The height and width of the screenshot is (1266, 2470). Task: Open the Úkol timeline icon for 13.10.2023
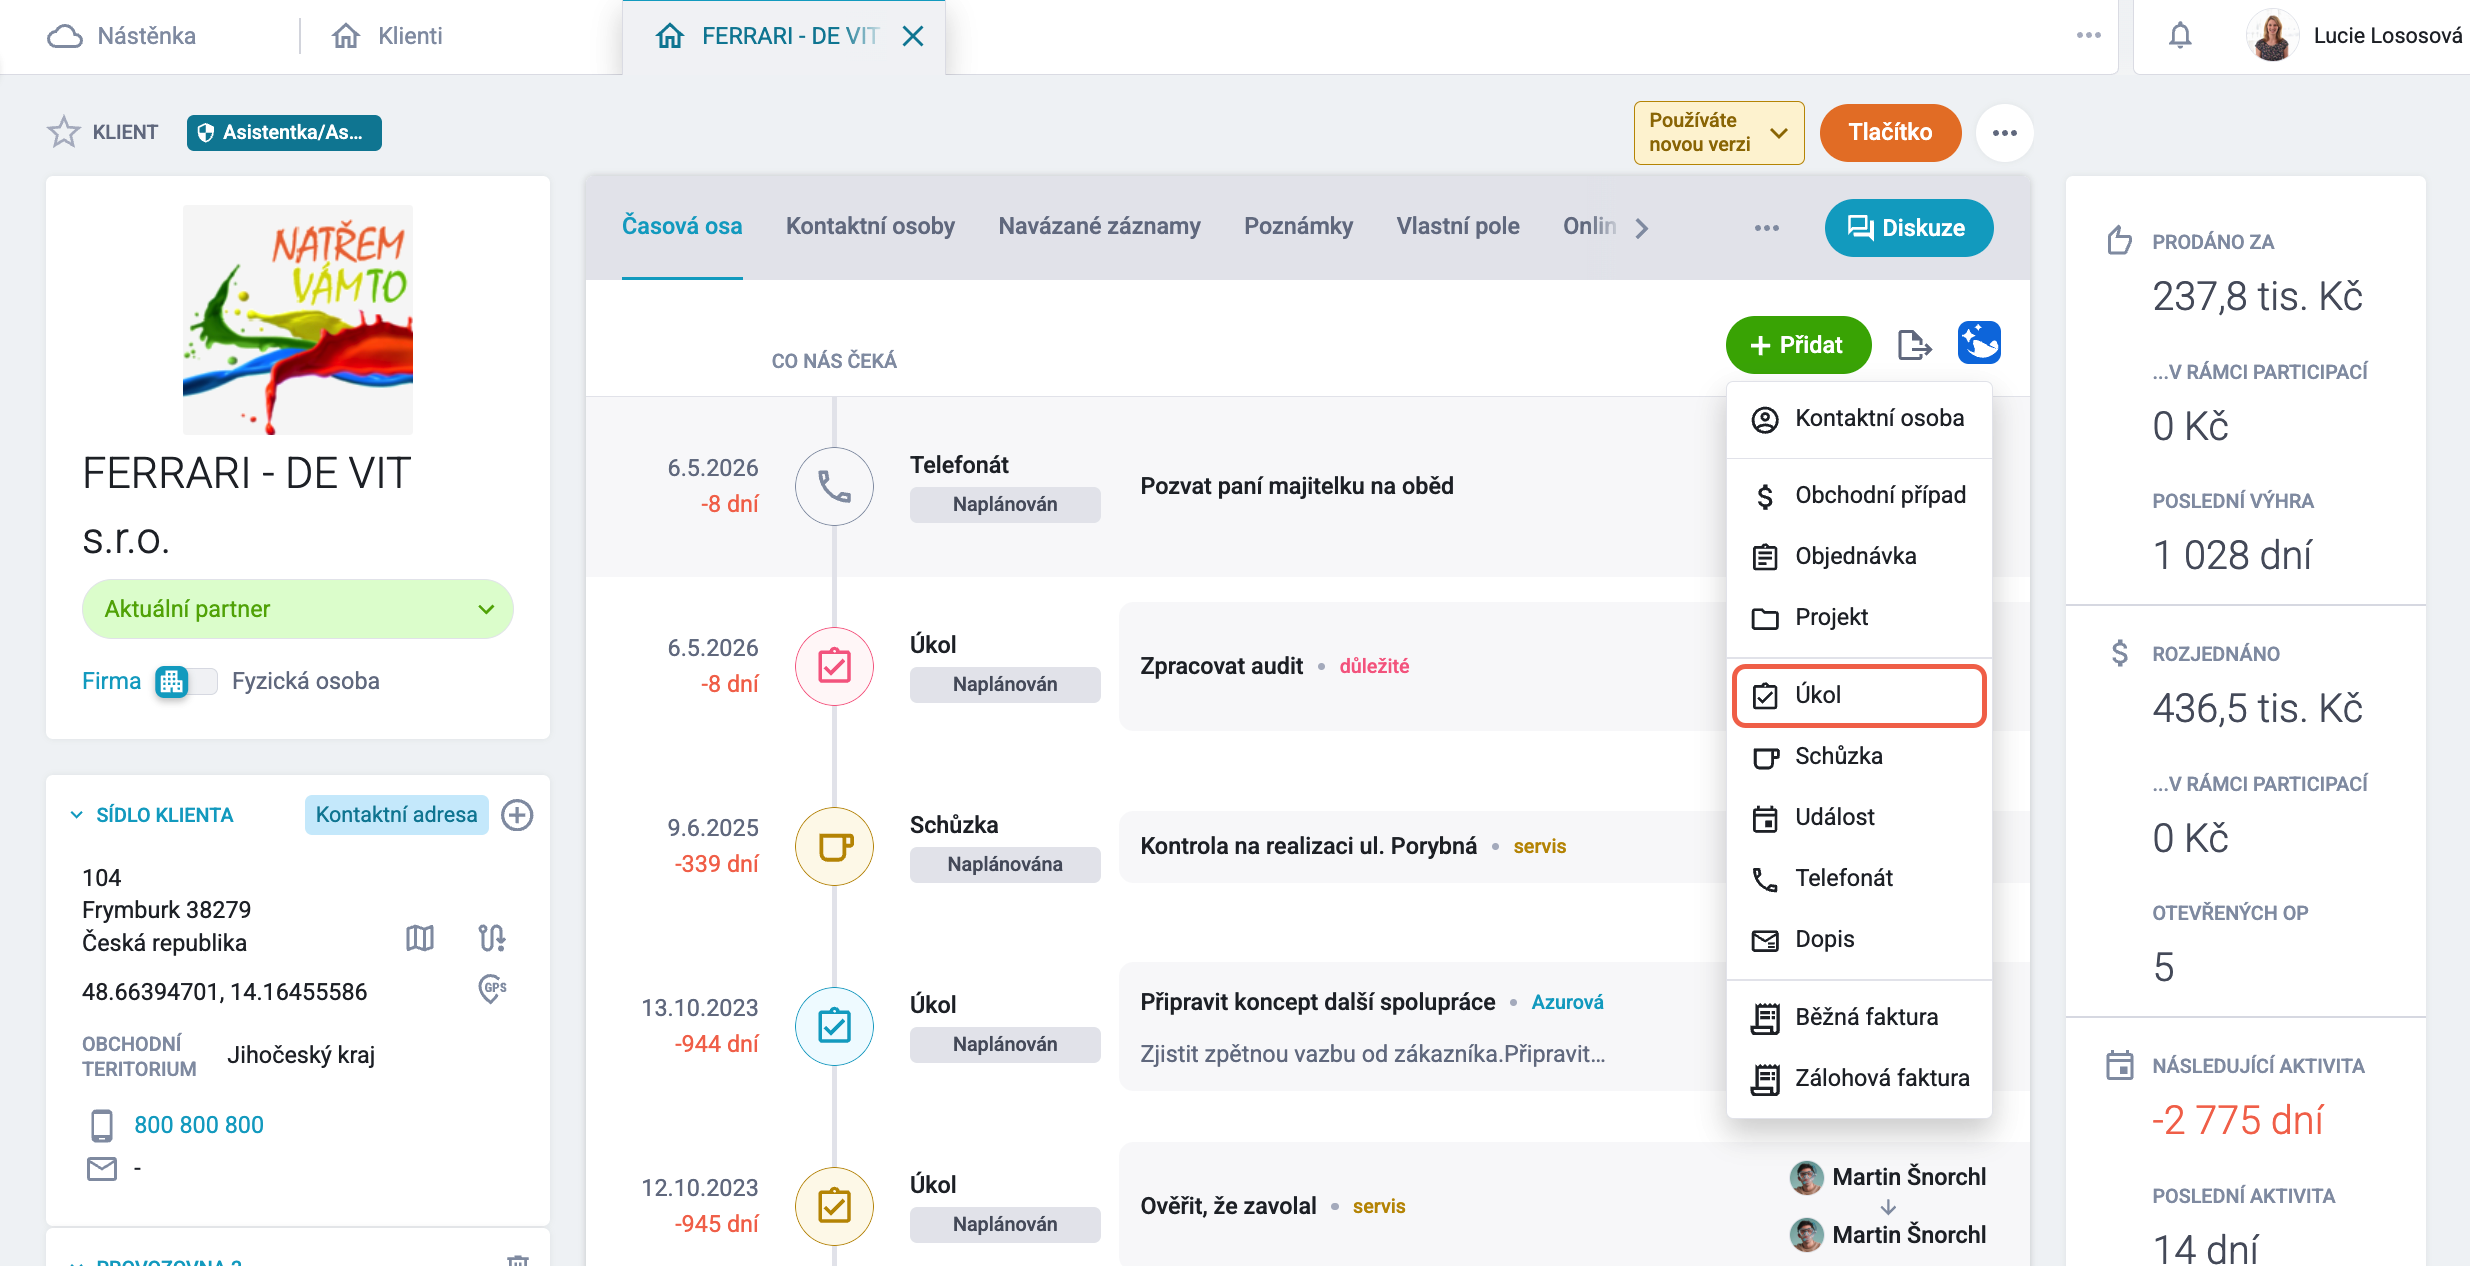coord(834,1026)
